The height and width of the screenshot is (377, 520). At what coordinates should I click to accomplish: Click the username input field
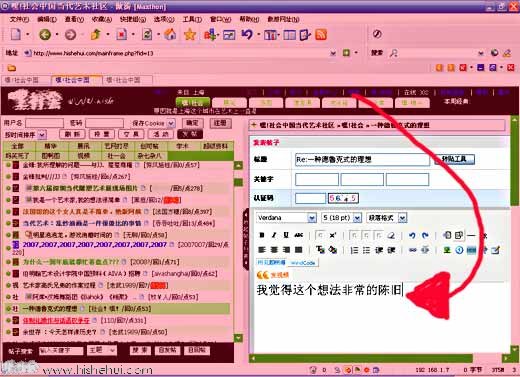coord(44,123)
